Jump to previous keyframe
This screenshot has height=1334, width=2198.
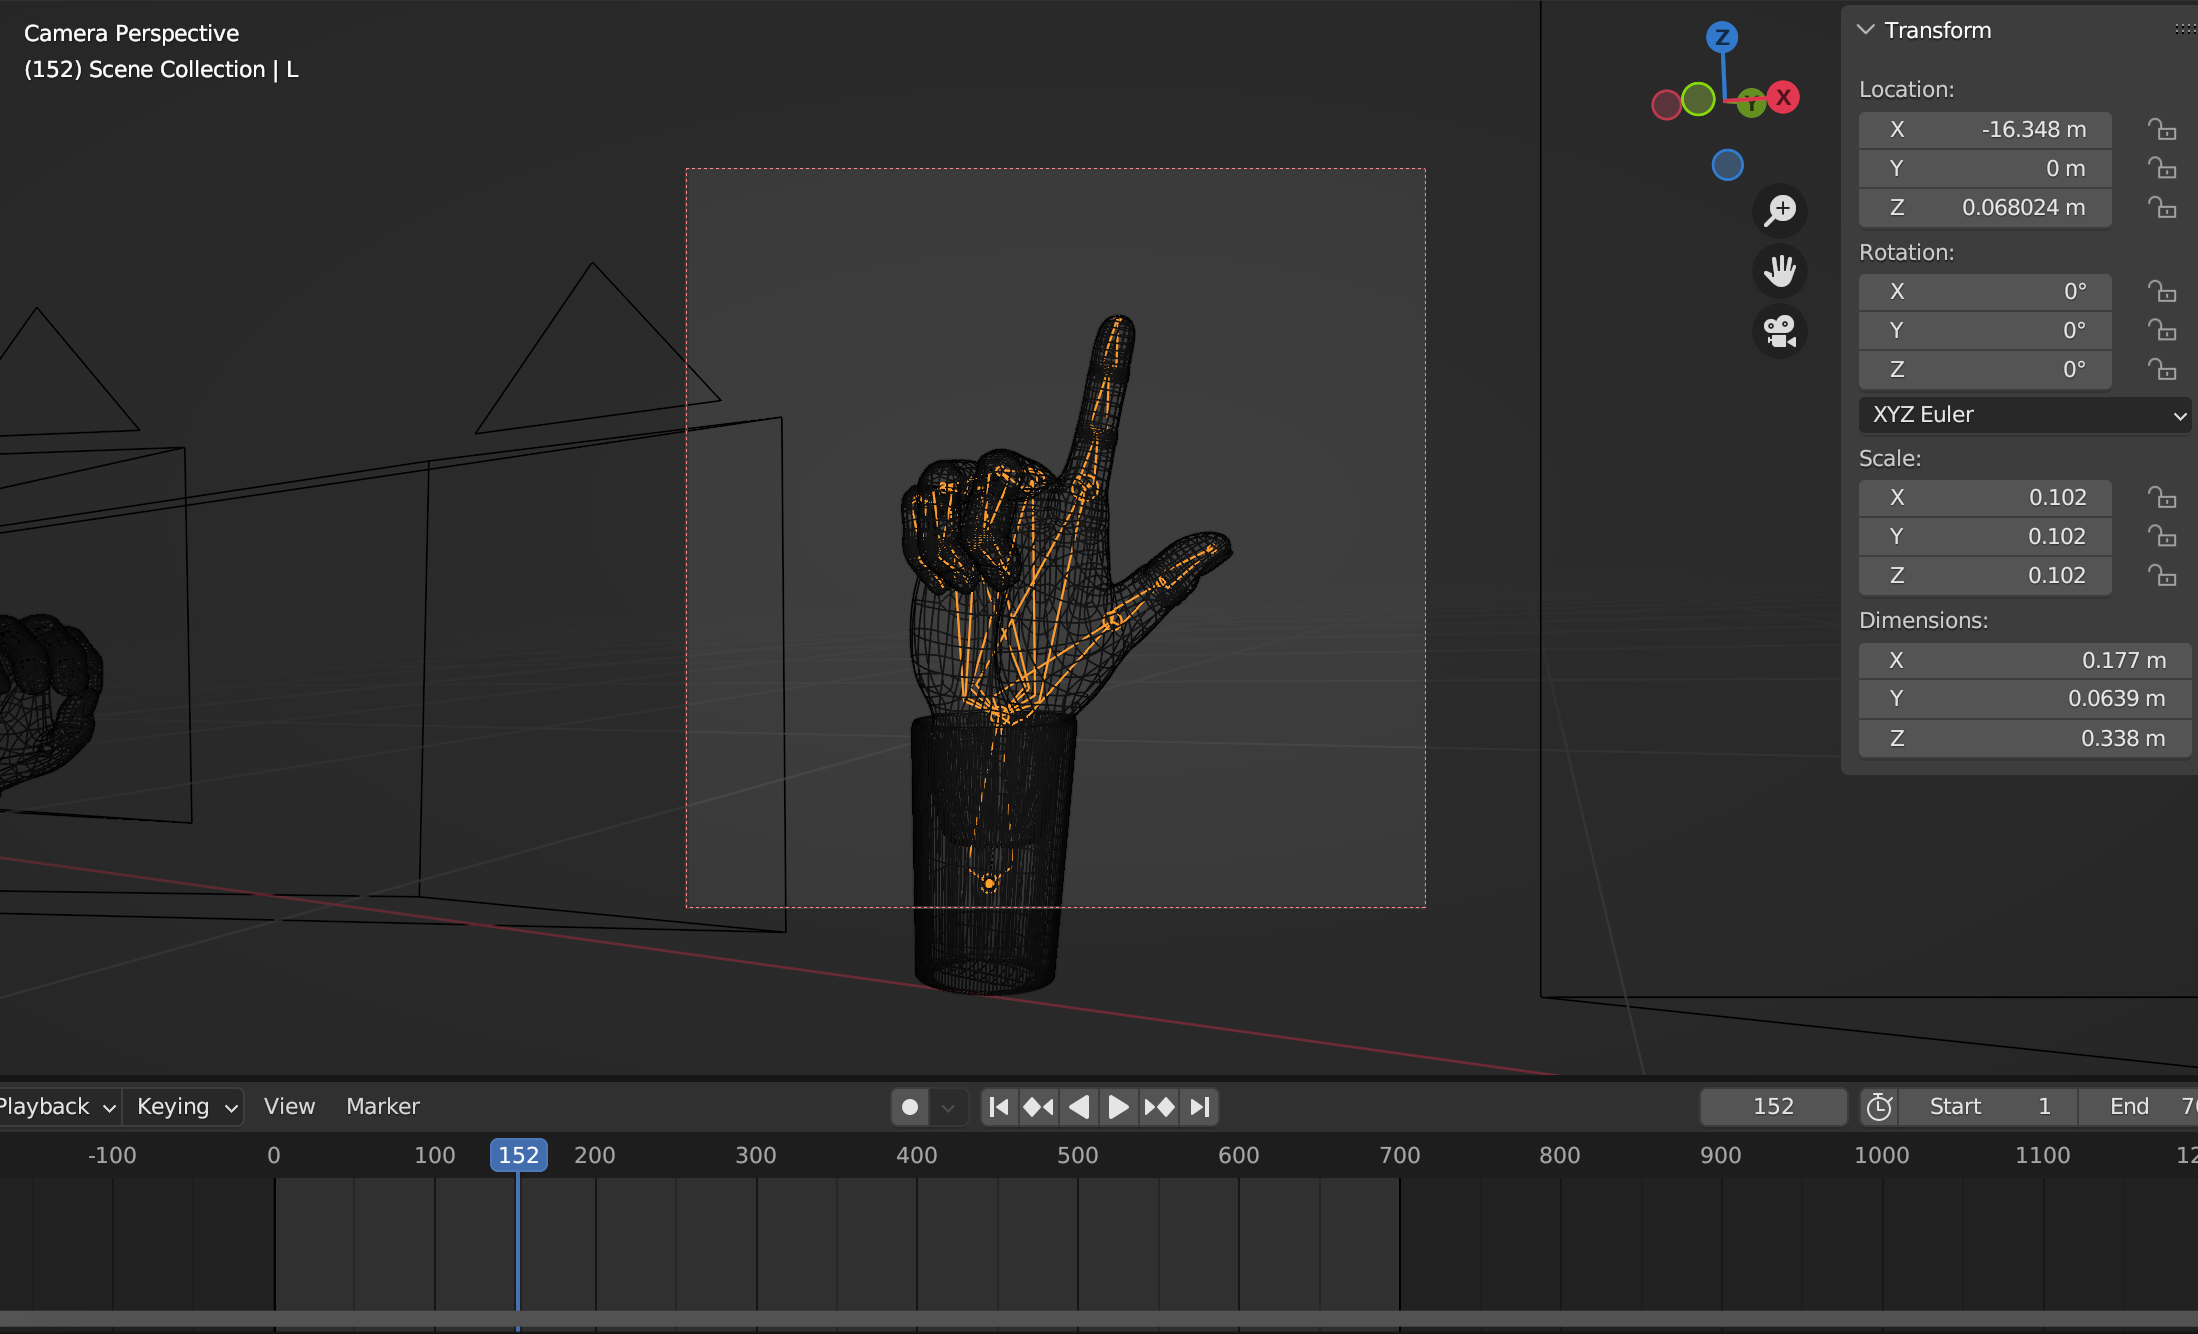(1038, 1107)
